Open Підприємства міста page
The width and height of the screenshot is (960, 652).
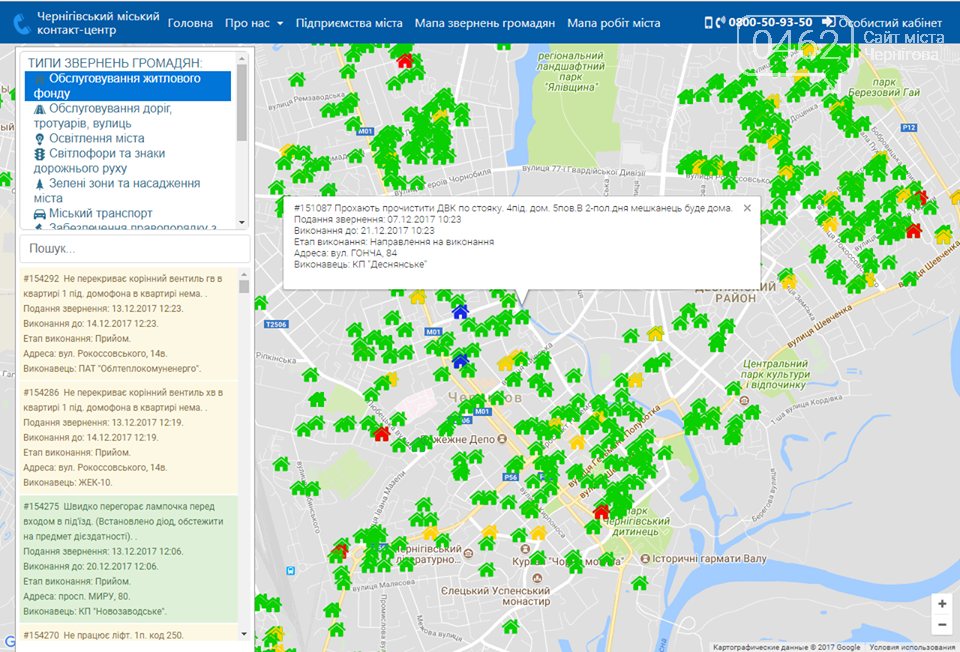click(x=349, y=23)
